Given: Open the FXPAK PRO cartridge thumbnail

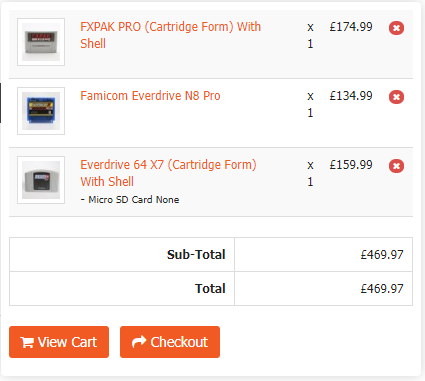Looking at the screenshot, I should [41, 42].
